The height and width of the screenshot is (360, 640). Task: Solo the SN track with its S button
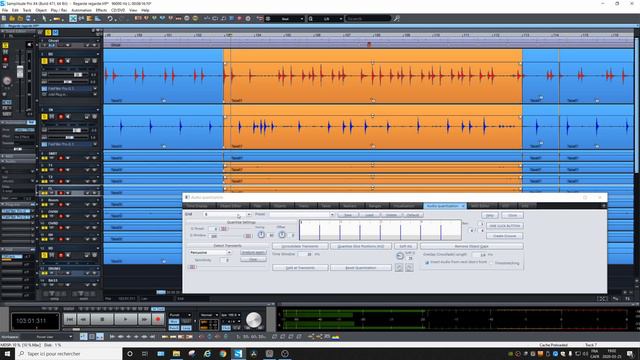tap(44, 117)
